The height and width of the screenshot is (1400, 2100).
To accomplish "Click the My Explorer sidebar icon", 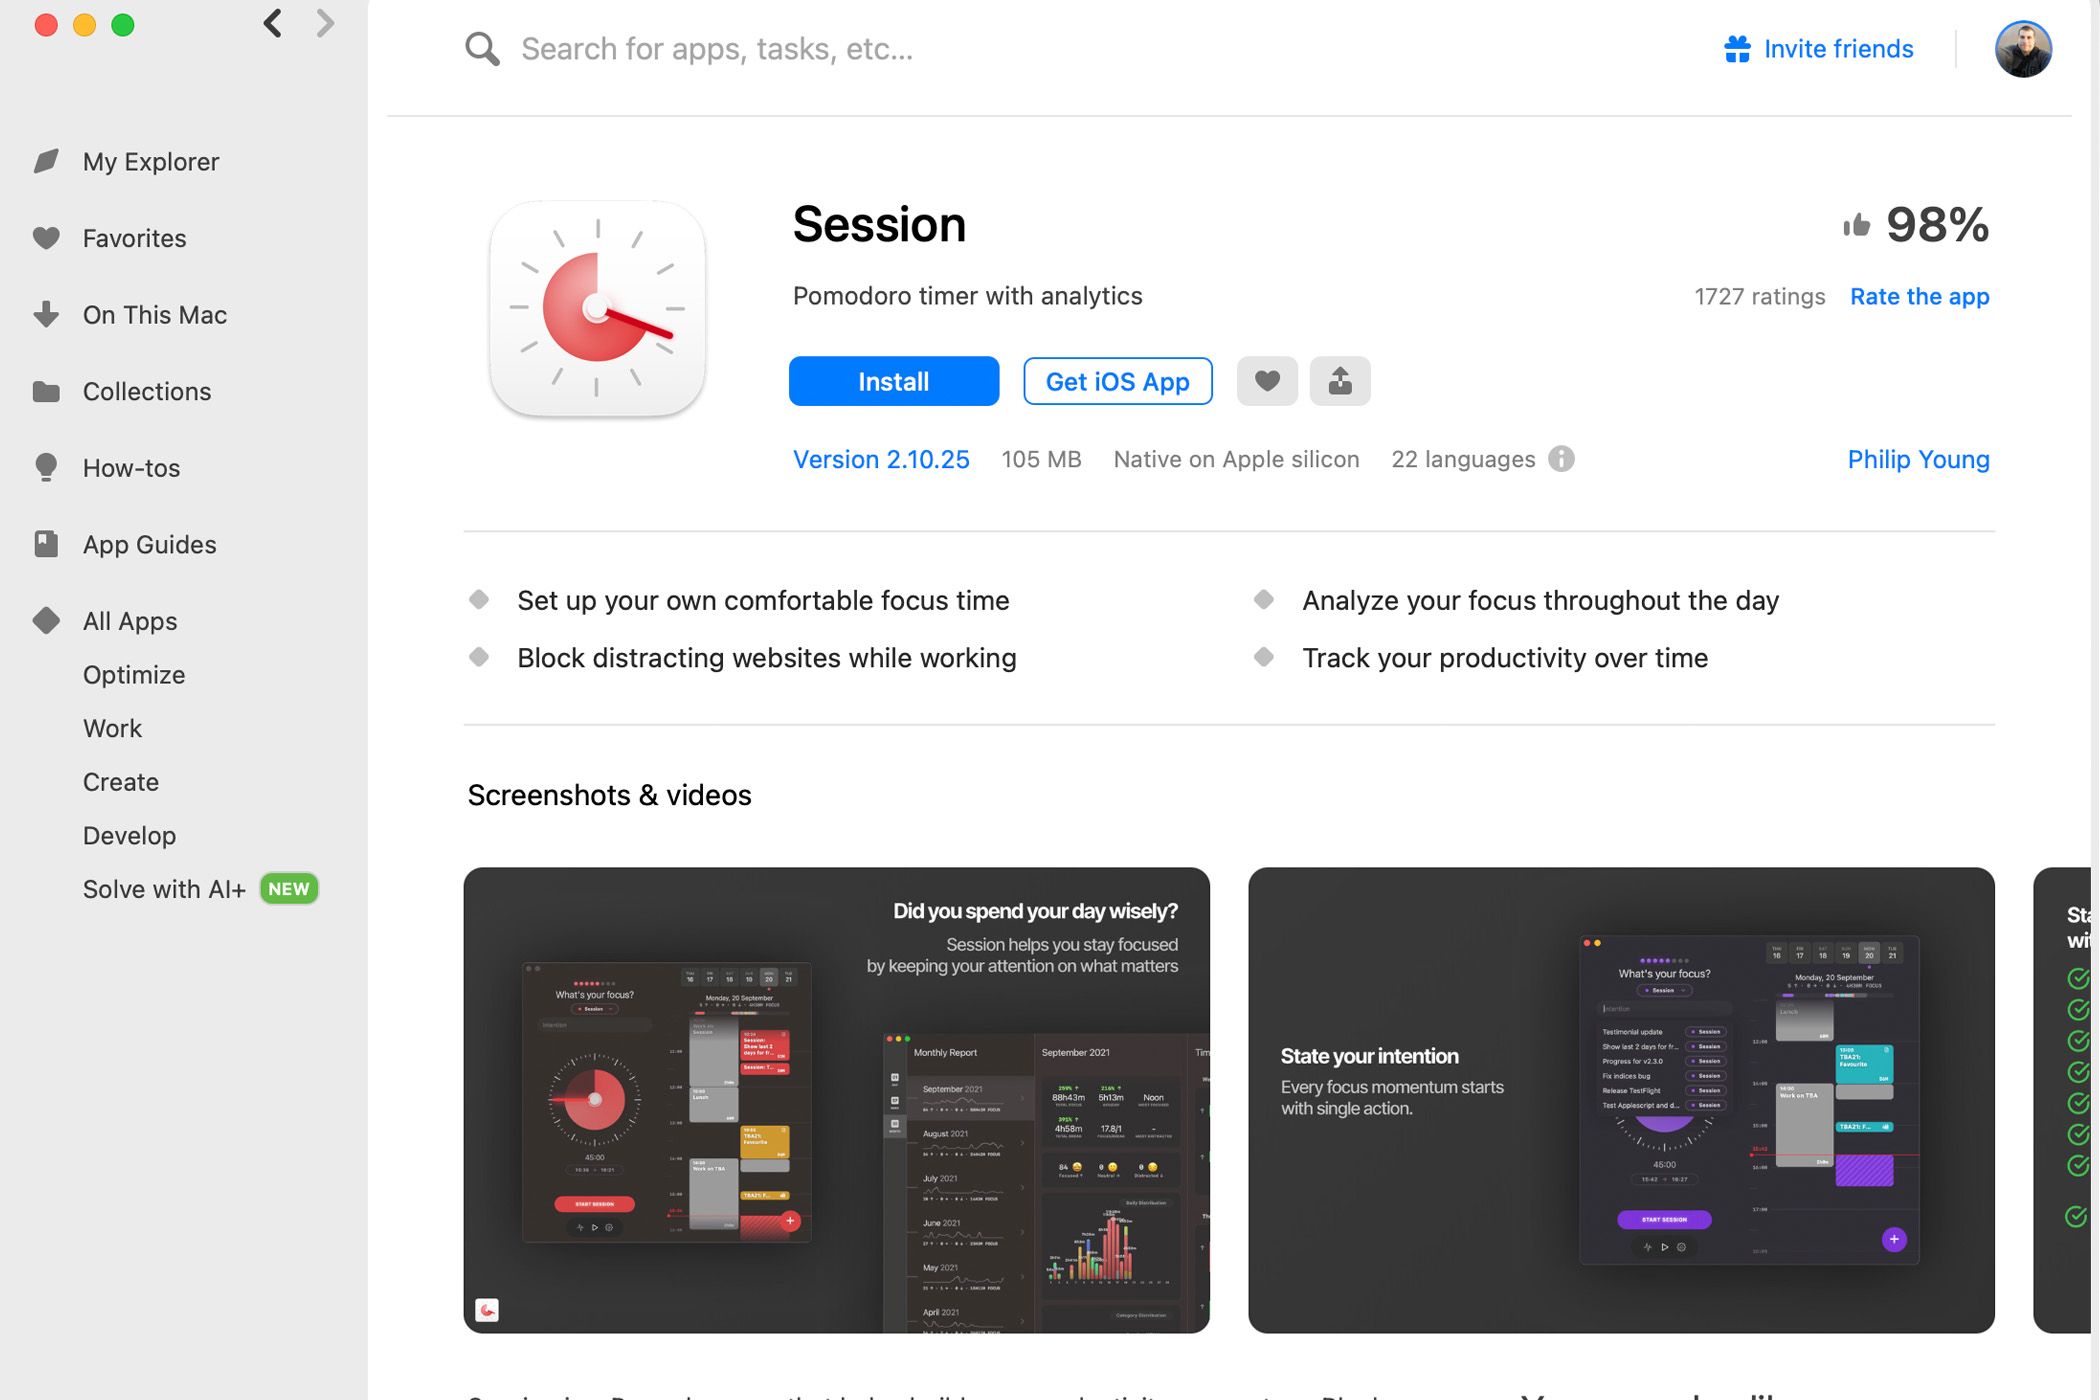I will pos(47,161).
